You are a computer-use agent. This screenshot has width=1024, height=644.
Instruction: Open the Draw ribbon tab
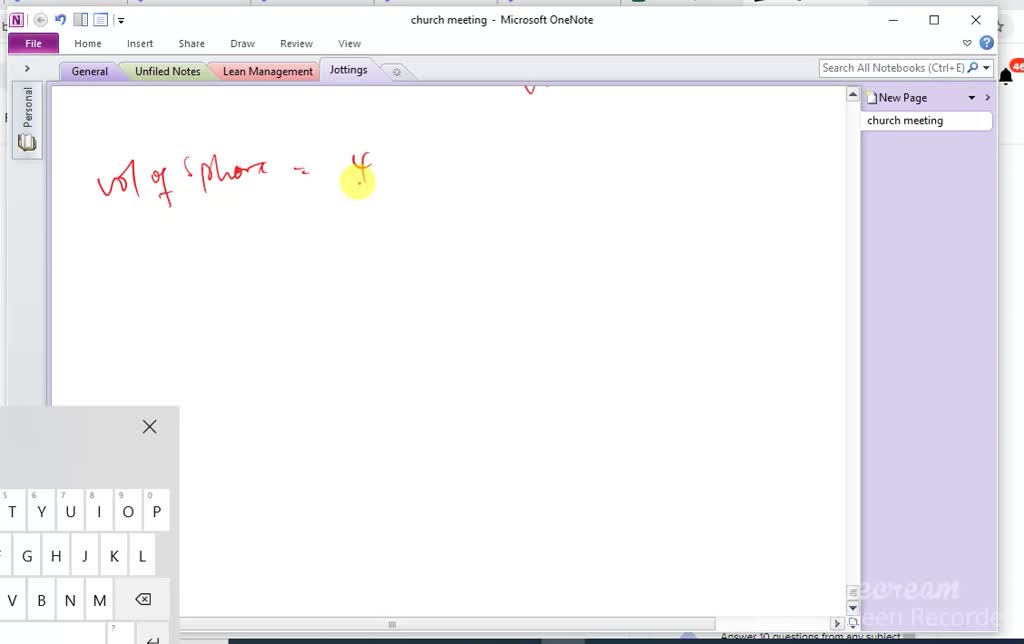[242, 44]
